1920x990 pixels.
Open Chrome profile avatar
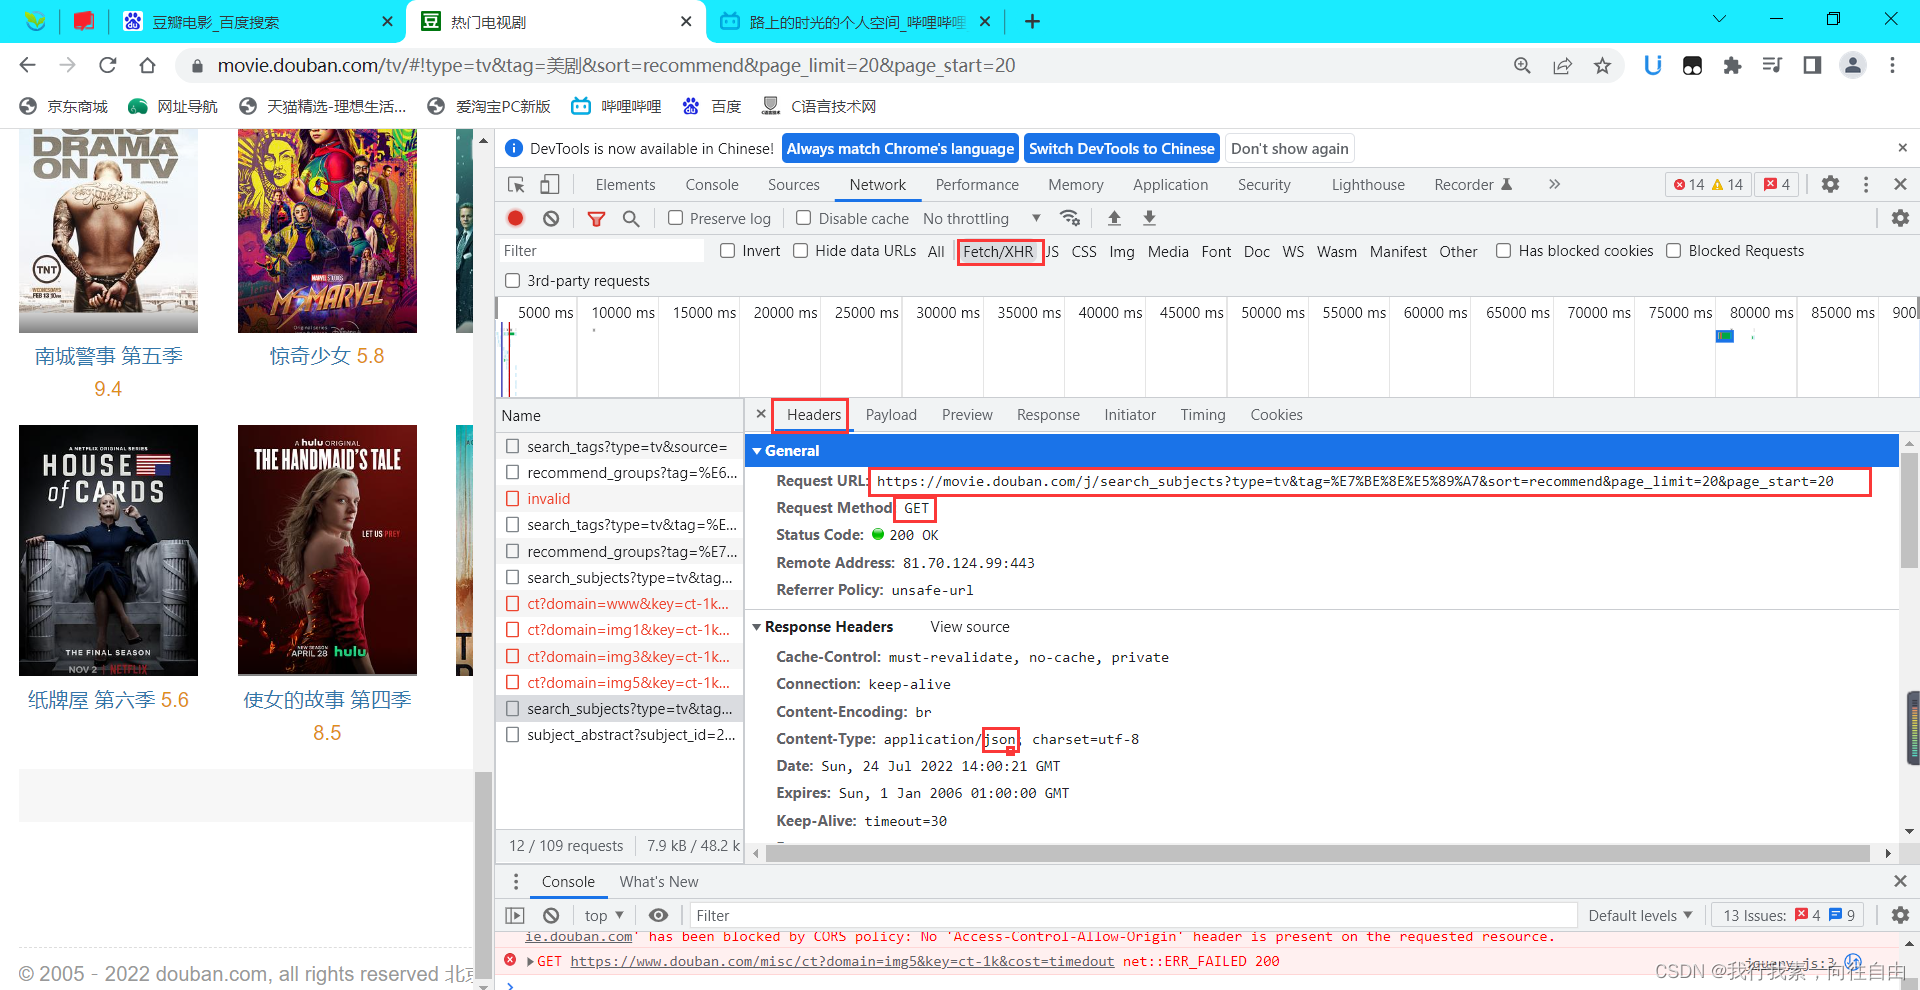click(1852, 65)
